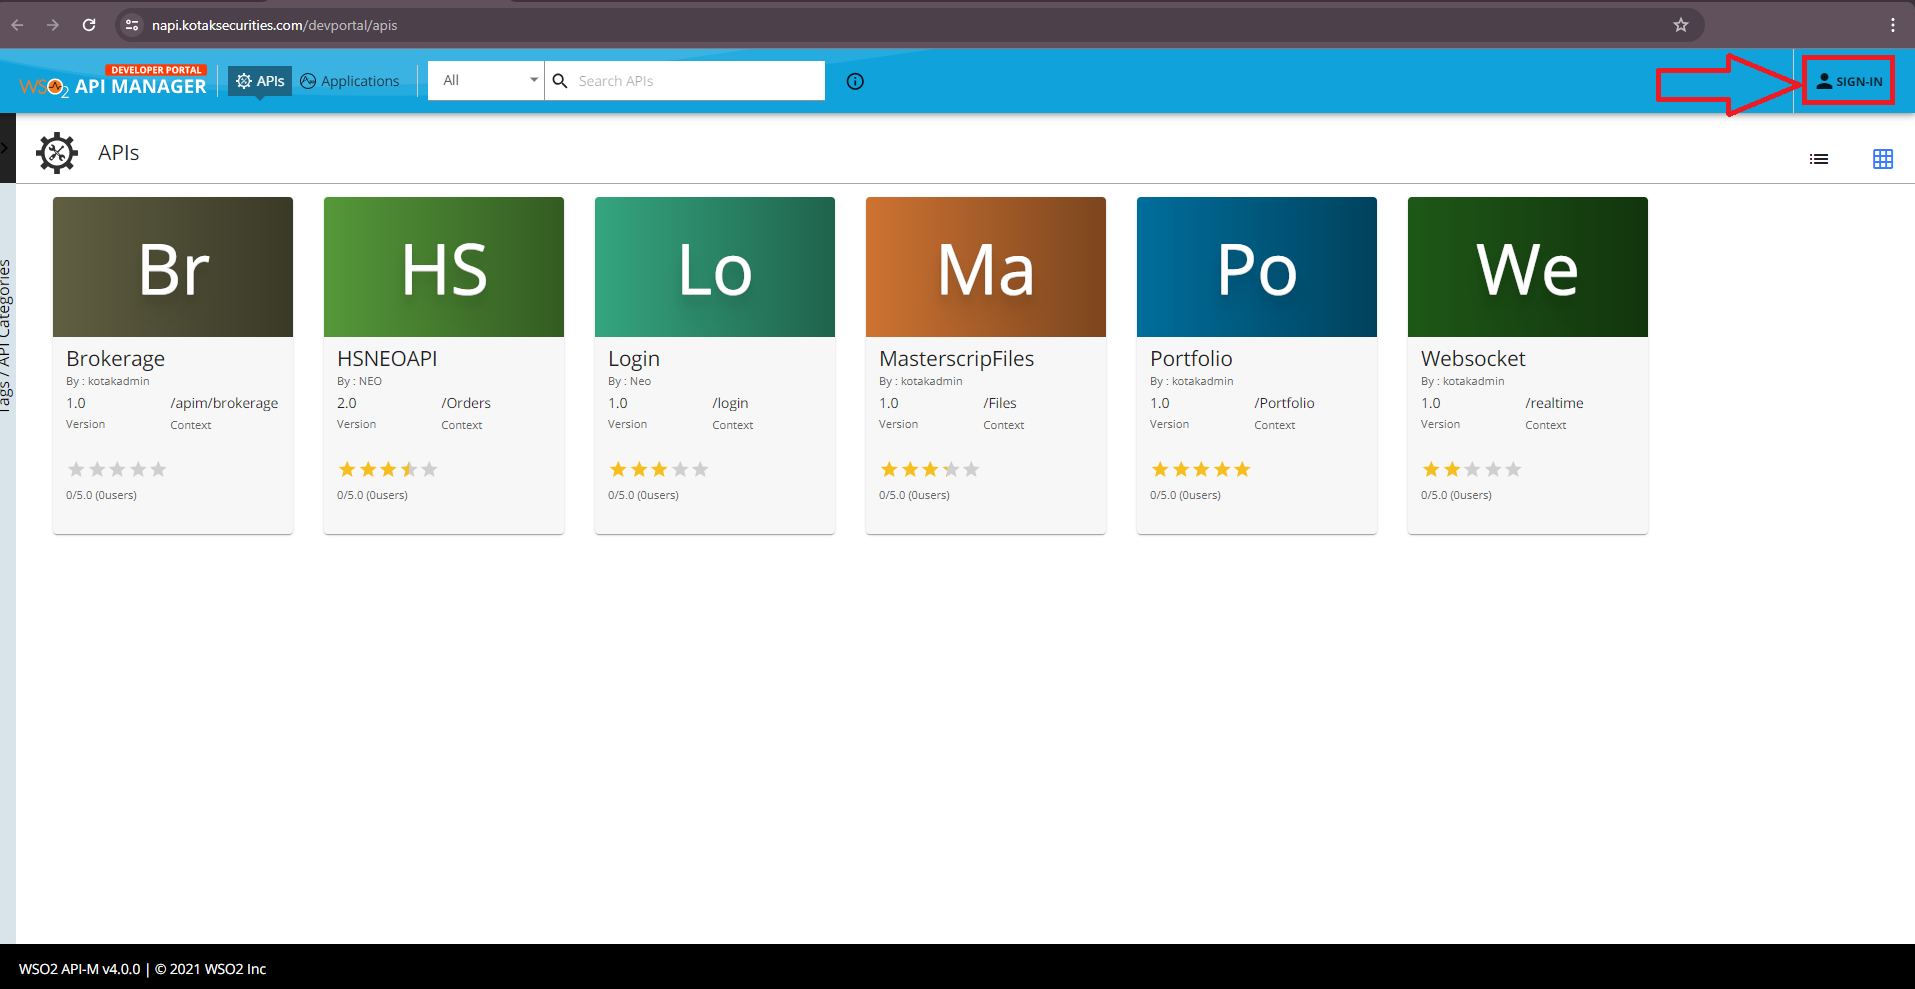
Task: Click the fifth star on Portfolio rating
Action: [x=1242, y=469]
